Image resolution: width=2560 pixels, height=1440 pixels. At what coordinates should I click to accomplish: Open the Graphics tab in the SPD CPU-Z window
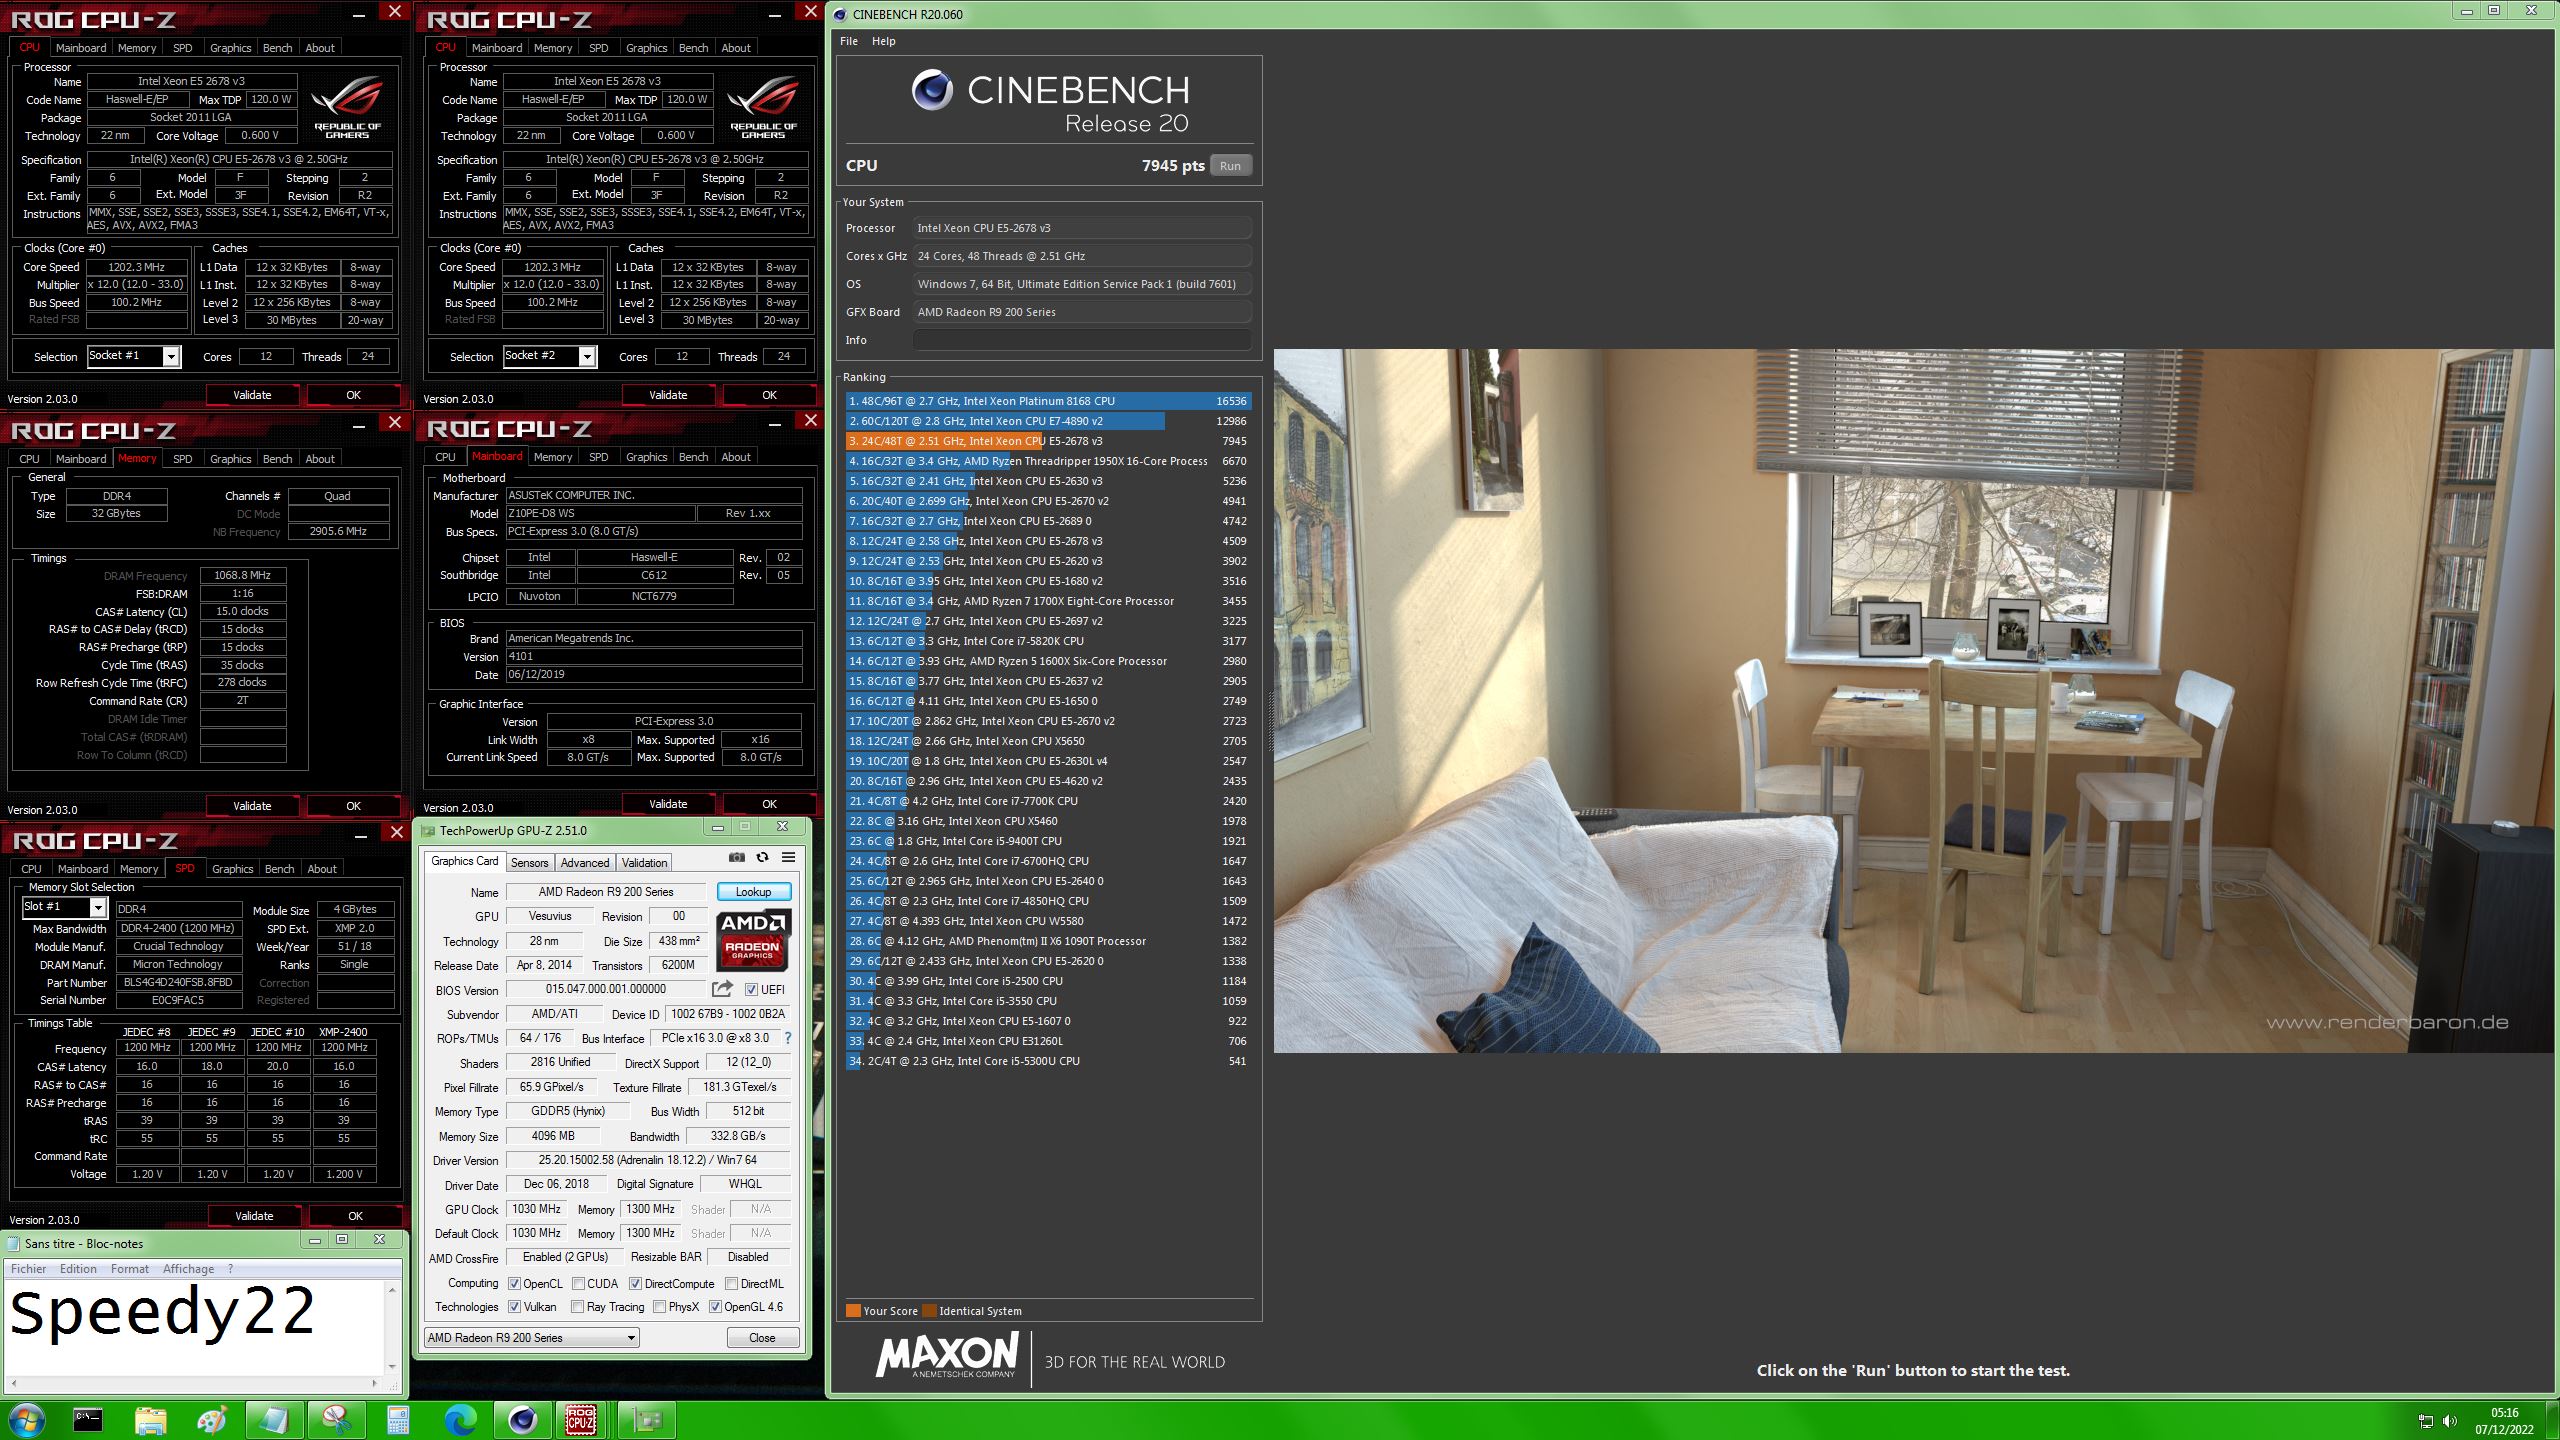point(232,869)
